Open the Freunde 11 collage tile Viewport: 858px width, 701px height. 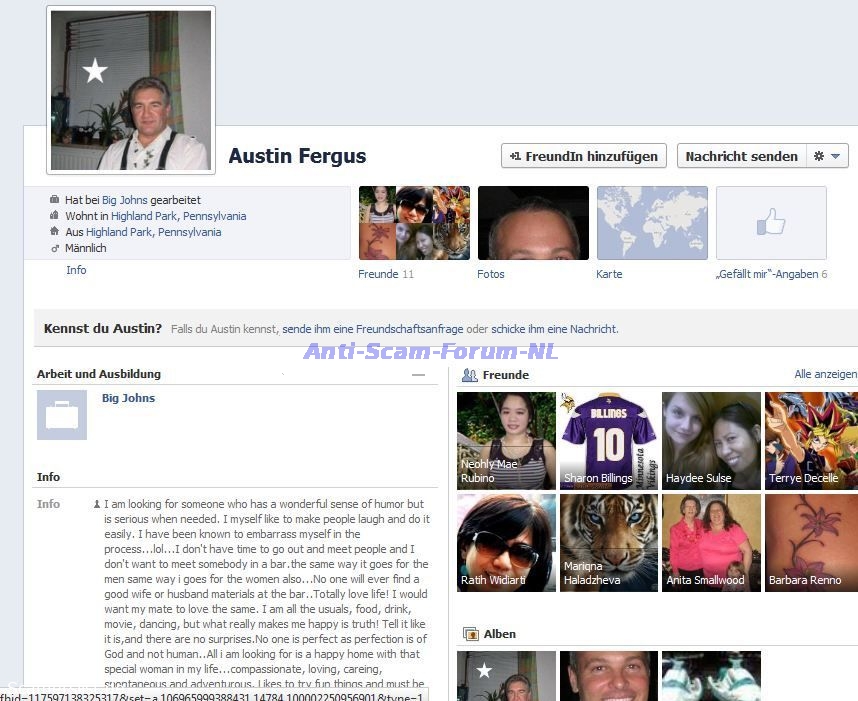(x=414, y=223)
